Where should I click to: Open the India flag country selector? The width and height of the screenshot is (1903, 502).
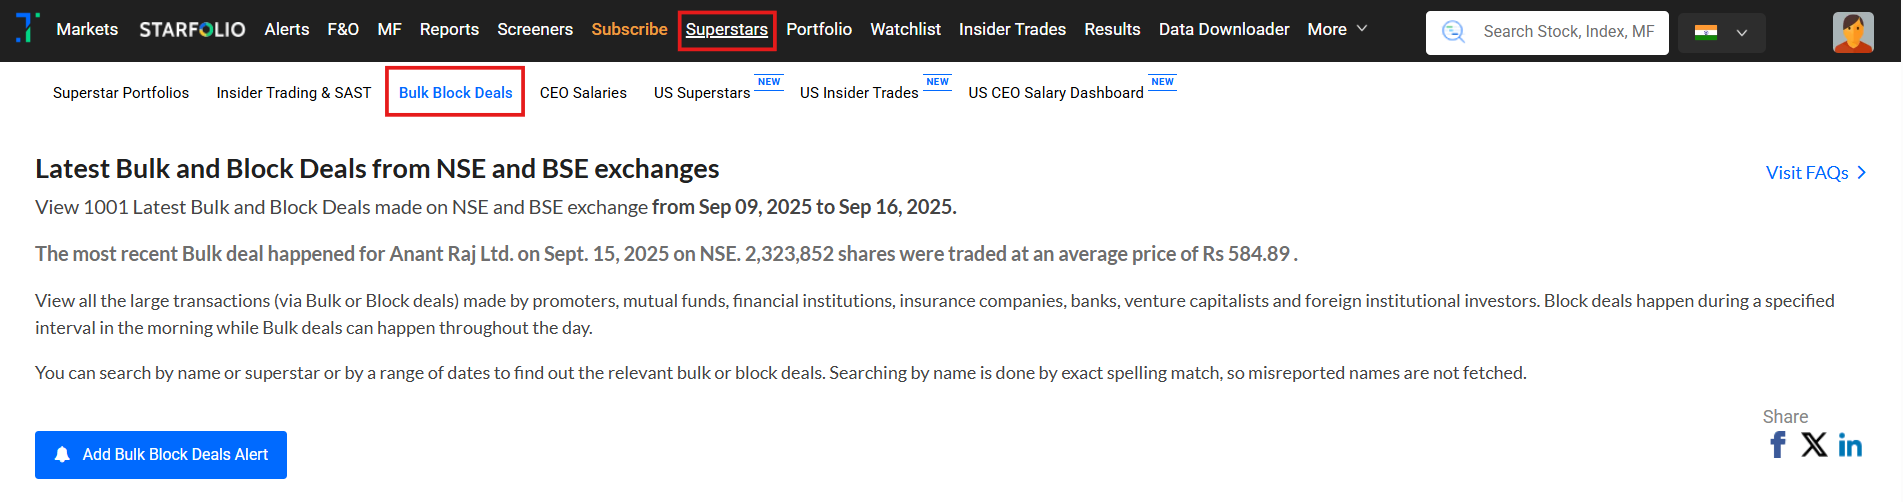pyautogui.click(x=1721, y=32)
